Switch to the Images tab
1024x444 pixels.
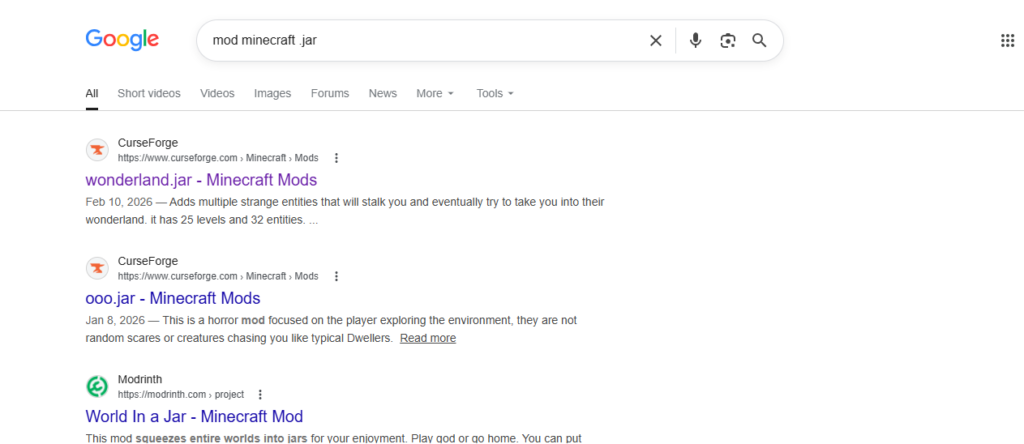click(272, 93)
